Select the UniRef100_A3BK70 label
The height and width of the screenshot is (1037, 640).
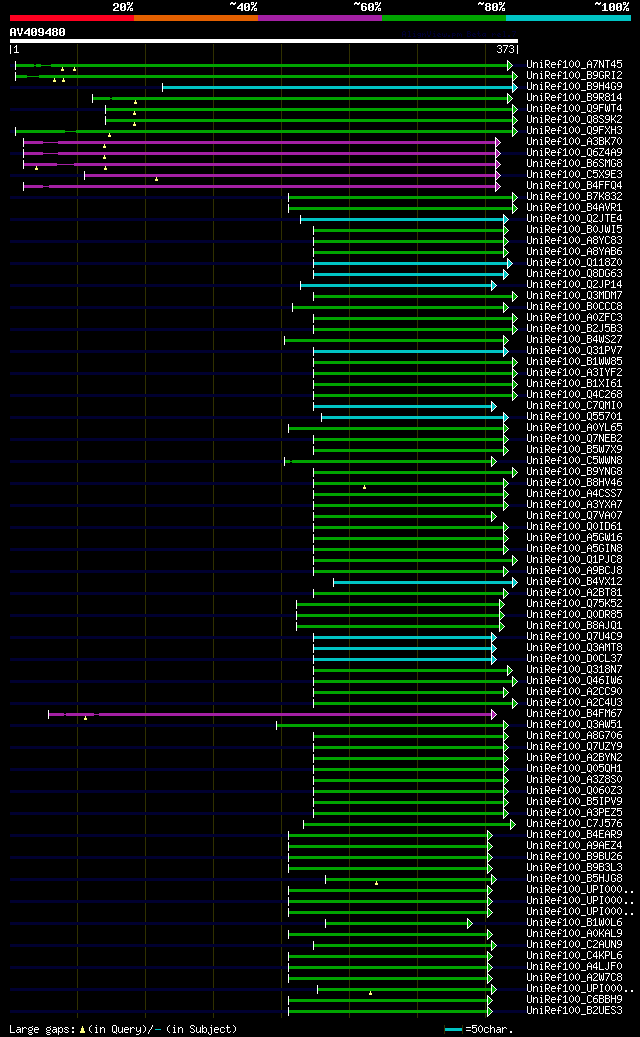(x=574, y=142)
